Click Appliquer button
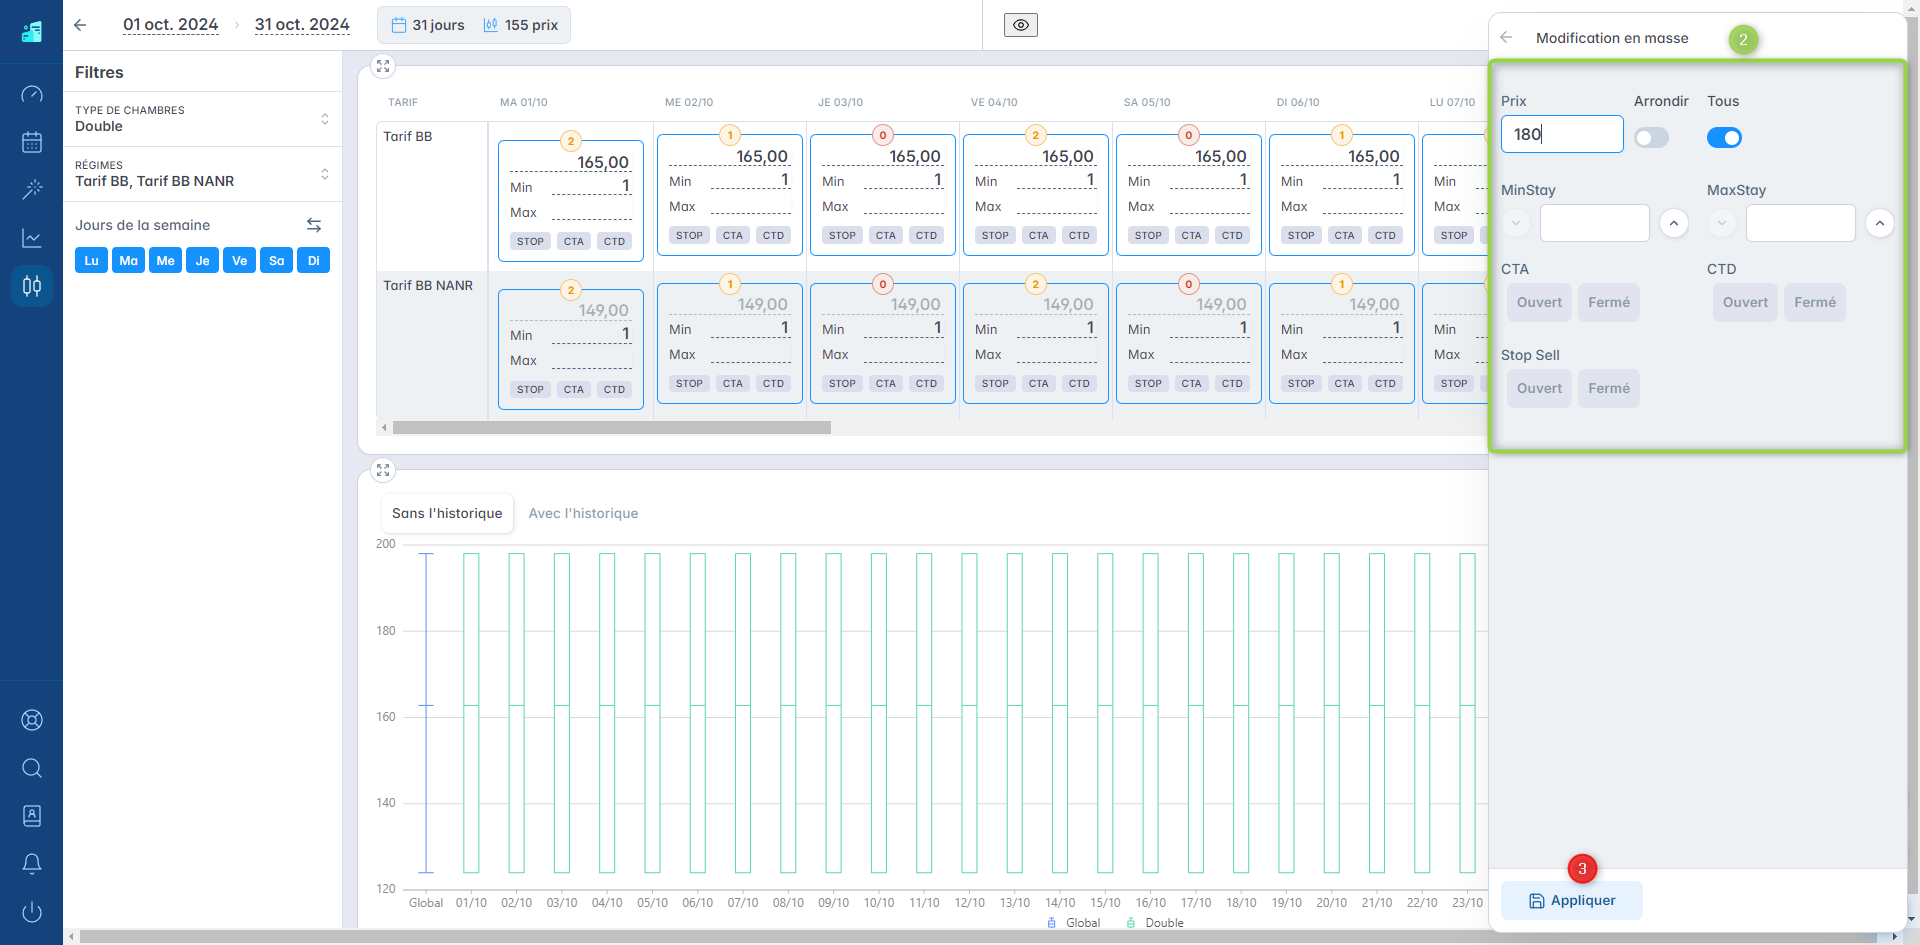The height and width of the screenshot is (945, 1920). (1572, 900)
